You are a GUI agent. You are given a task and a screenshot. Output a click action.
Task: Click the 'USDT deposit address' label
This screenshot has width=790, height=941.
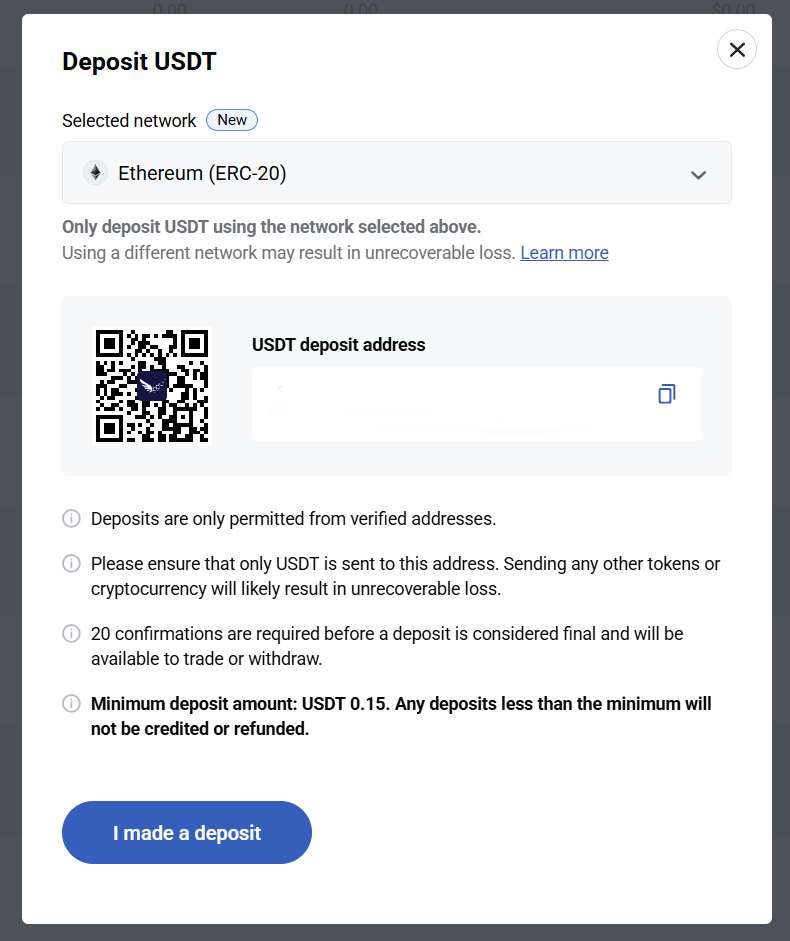[x=338, y=345]
